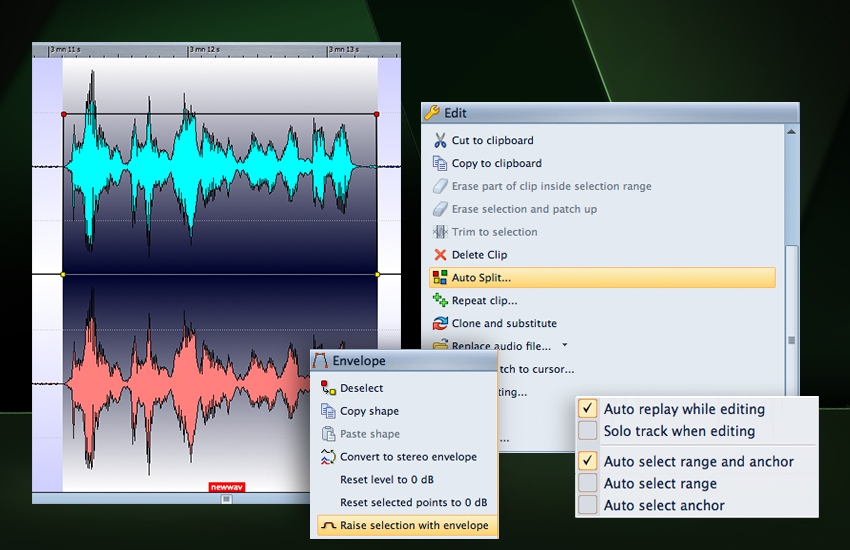Click Reset selected points to 0 dB
Viewport: 850px width, 550px height.
pos(413,503)
